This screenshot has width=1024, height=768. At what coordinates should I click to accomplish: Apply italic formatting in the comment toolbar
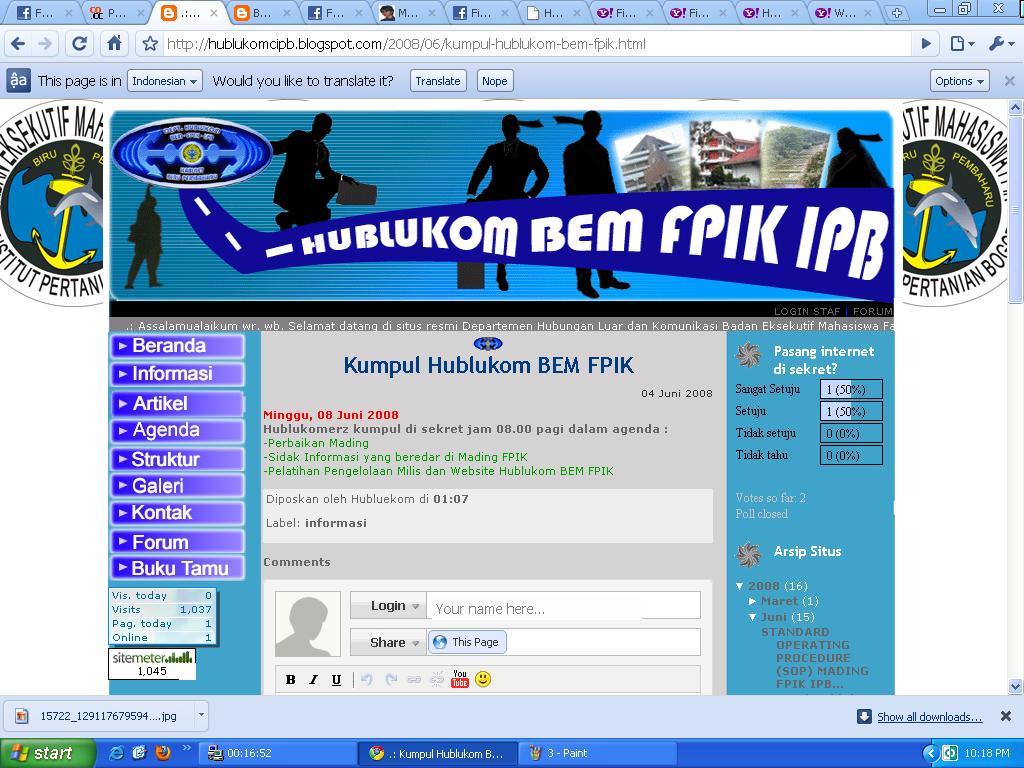click(x=313, y=679)
